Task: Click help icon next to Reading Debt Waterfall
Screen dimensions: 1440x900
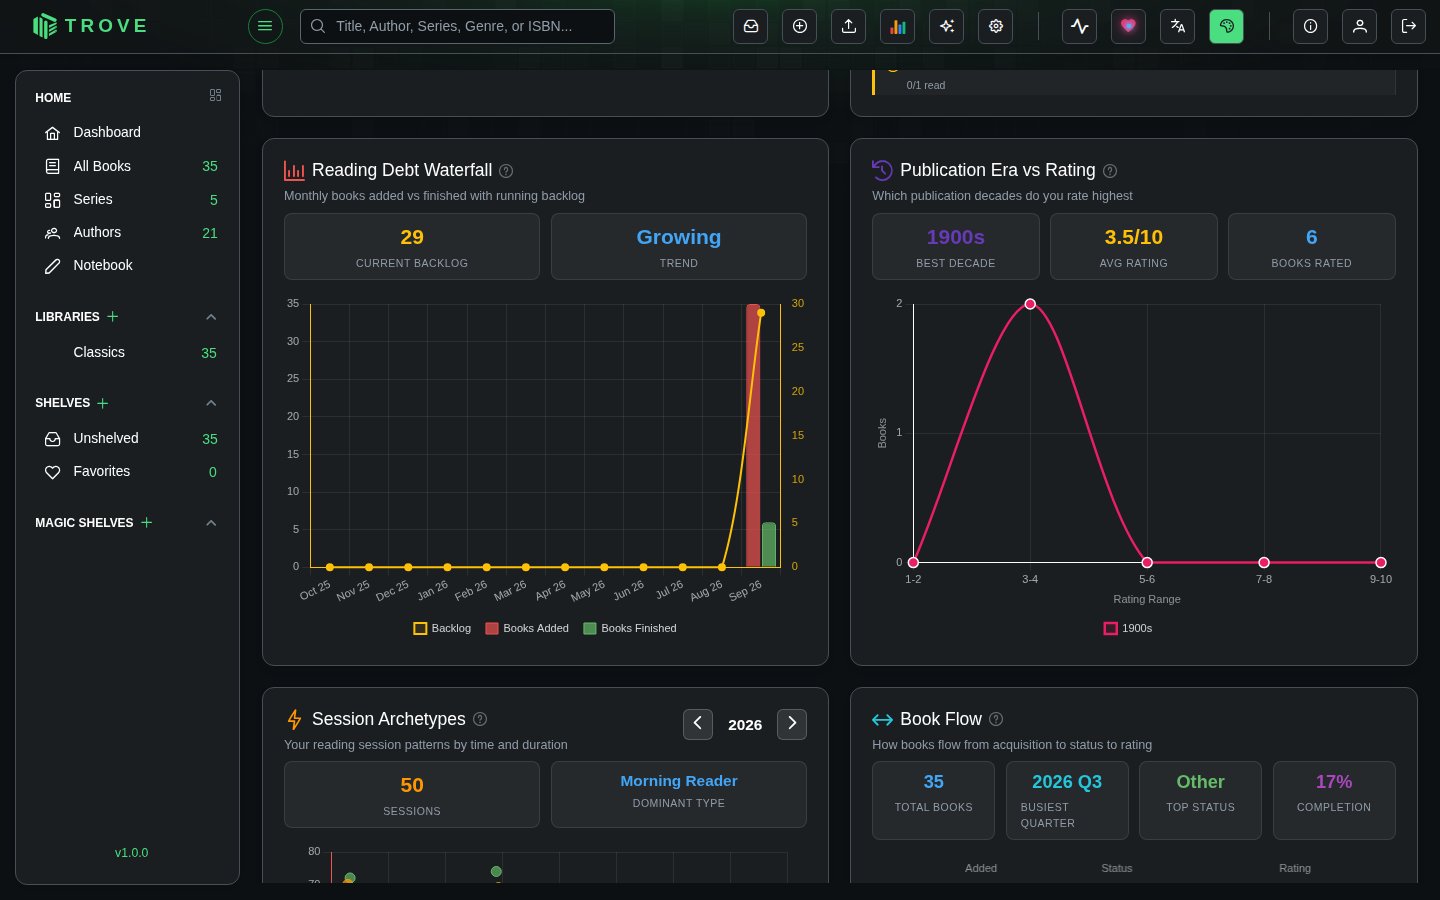Action: pyautogui.click(x=506, y=171)
